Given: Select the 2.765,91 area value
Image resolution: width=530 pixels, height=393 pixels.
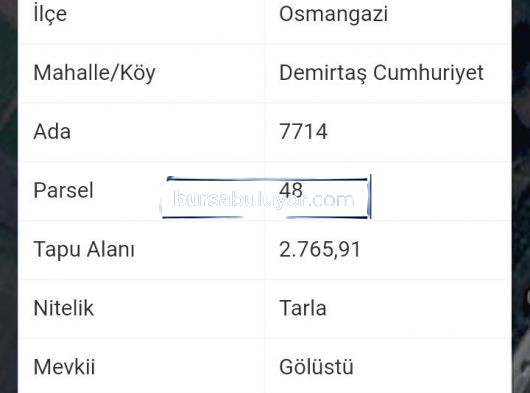Looking at the screenshot, I should (x=320, y=249).
